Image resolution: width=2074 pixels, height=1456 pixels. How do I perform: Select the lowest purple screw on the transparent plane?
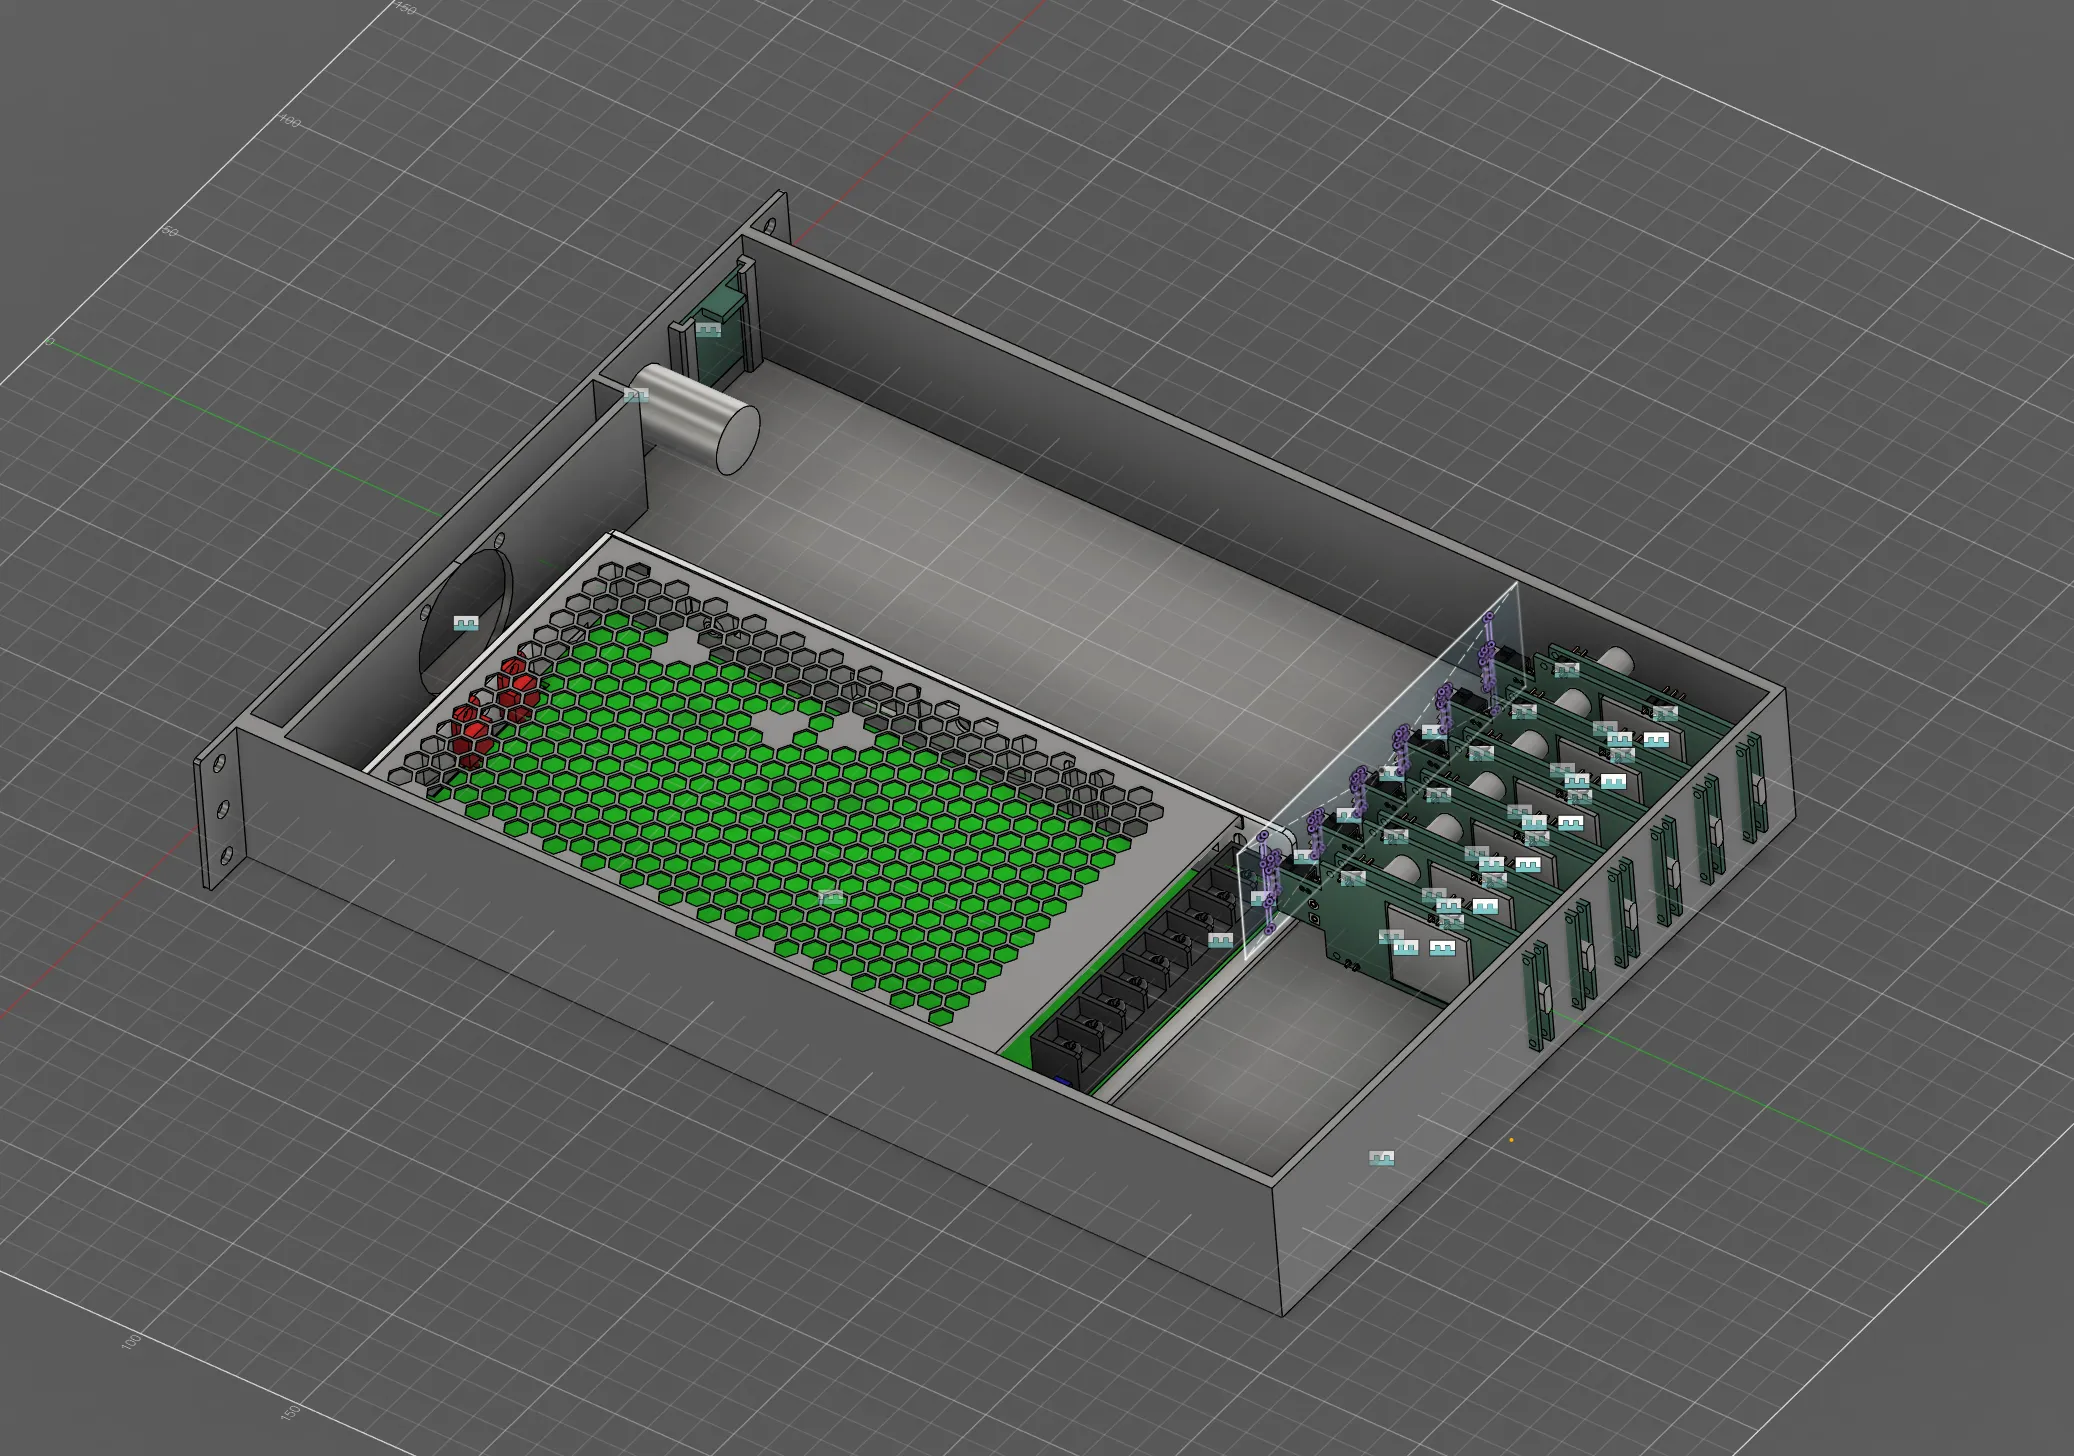tap(1270, 929)
